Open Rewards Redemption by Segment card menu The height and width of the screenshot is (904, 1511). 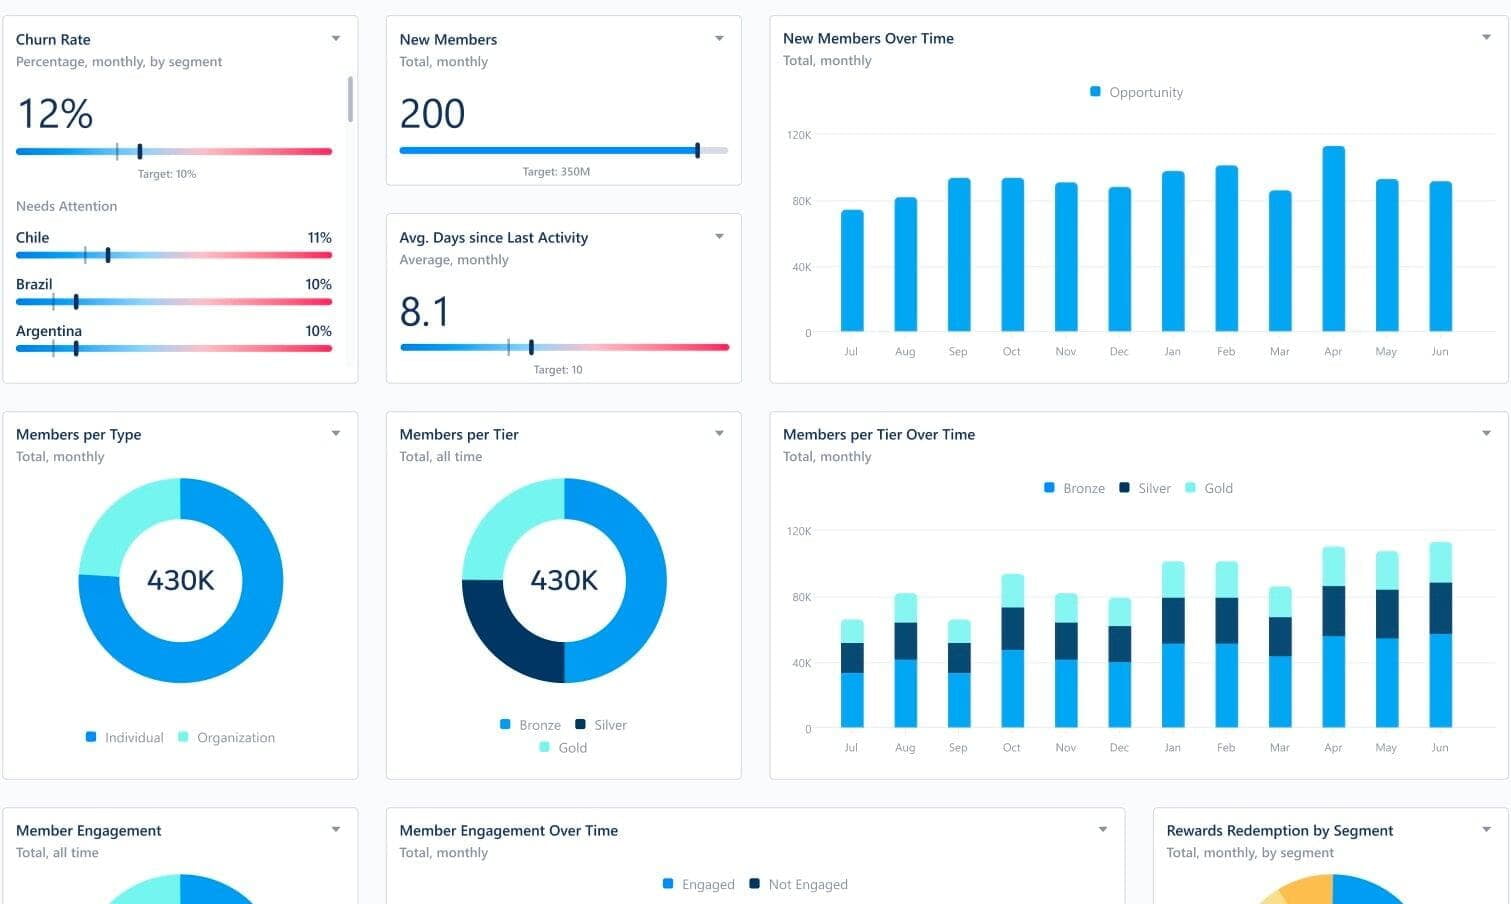[1486, 830]
